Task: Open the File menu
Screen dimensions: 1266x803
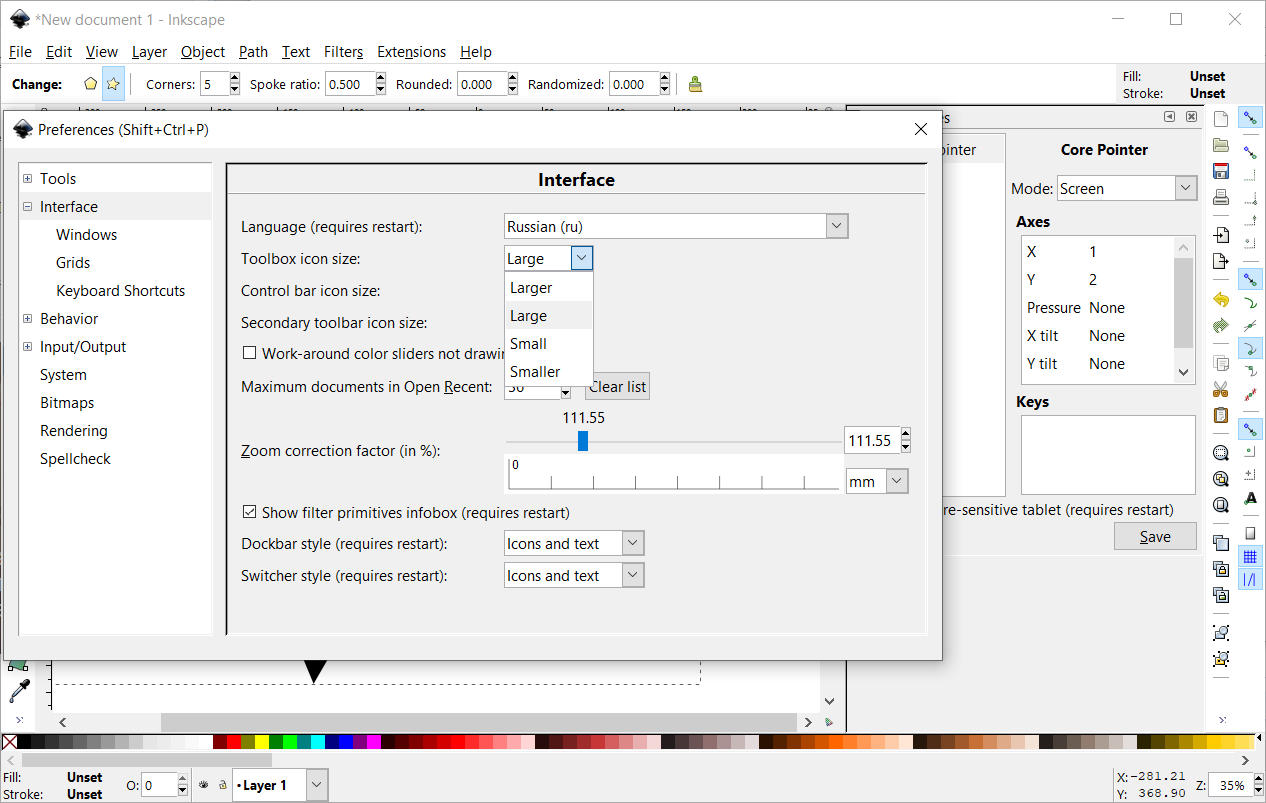Action: coord(20,52)
